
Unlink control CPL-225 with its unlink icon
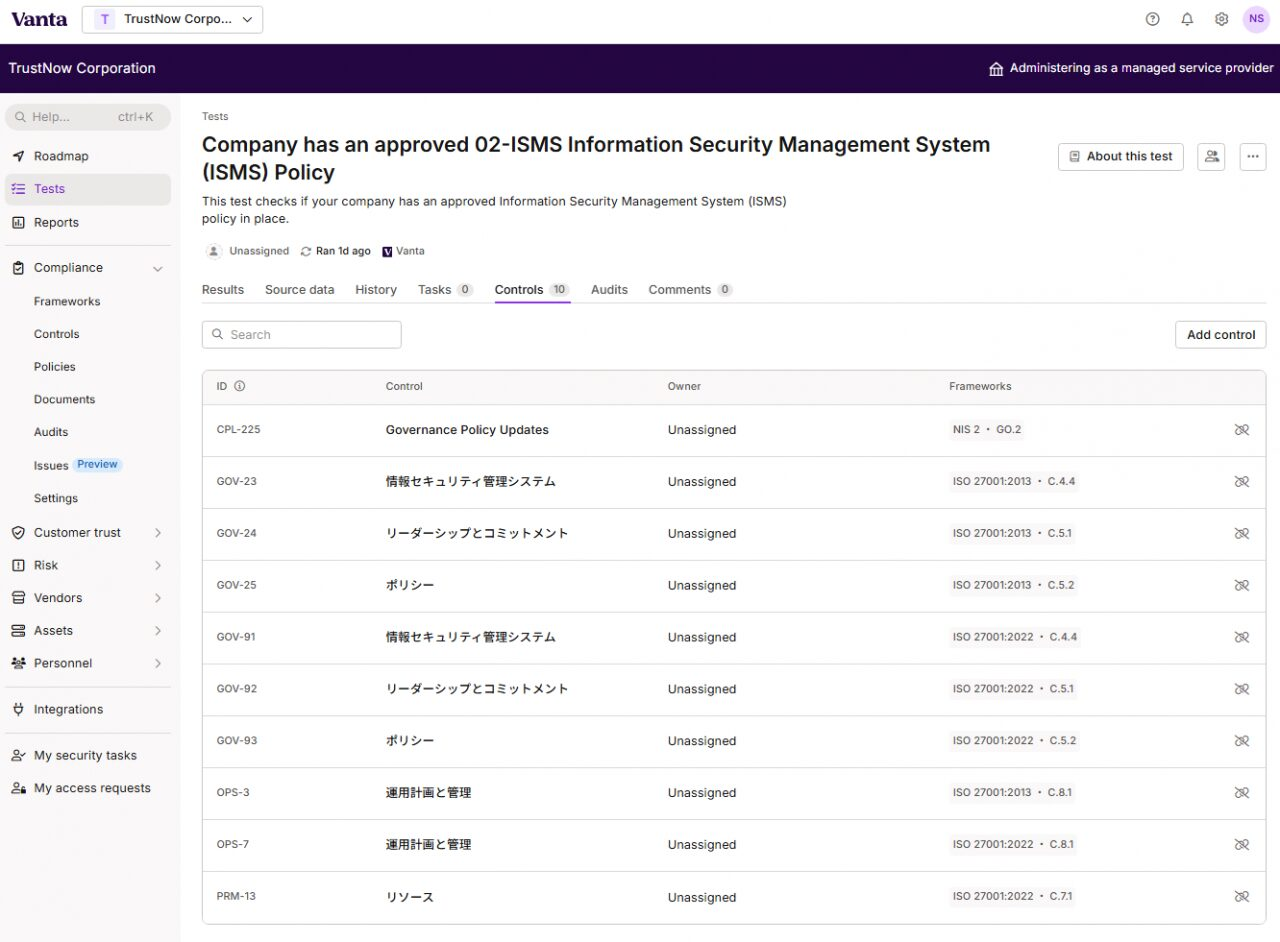(x=1242, y=430)
